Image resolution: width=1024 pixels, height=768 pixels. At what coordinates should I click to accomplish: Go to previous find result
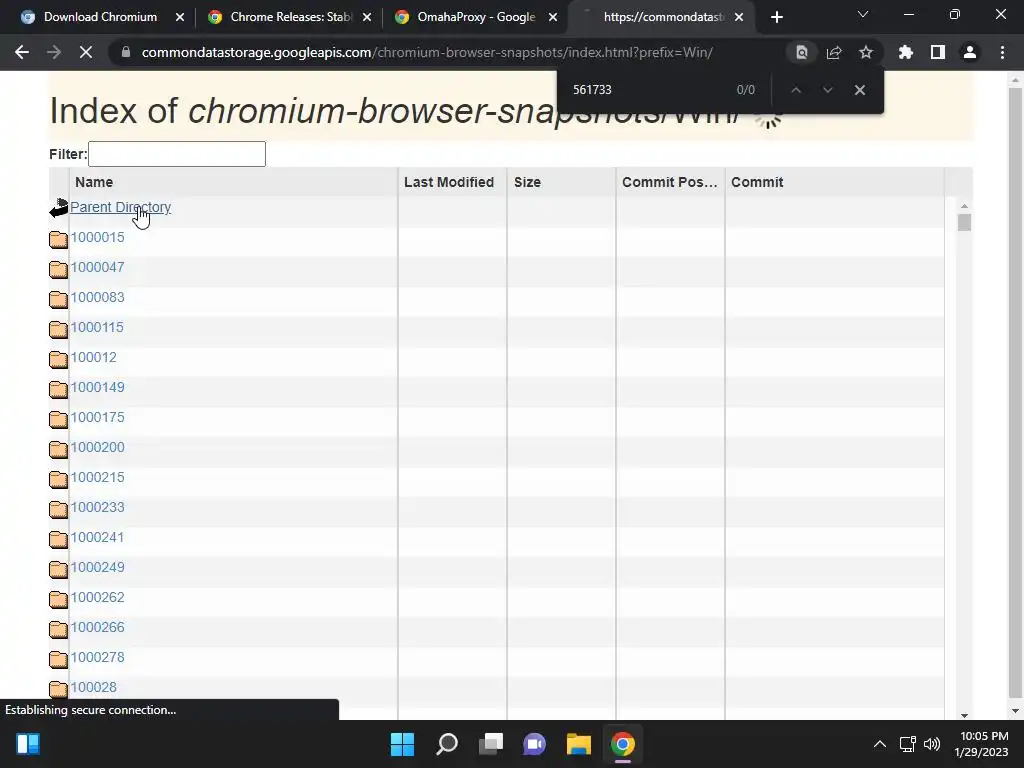pyautogui.click(x=795, y=90)
